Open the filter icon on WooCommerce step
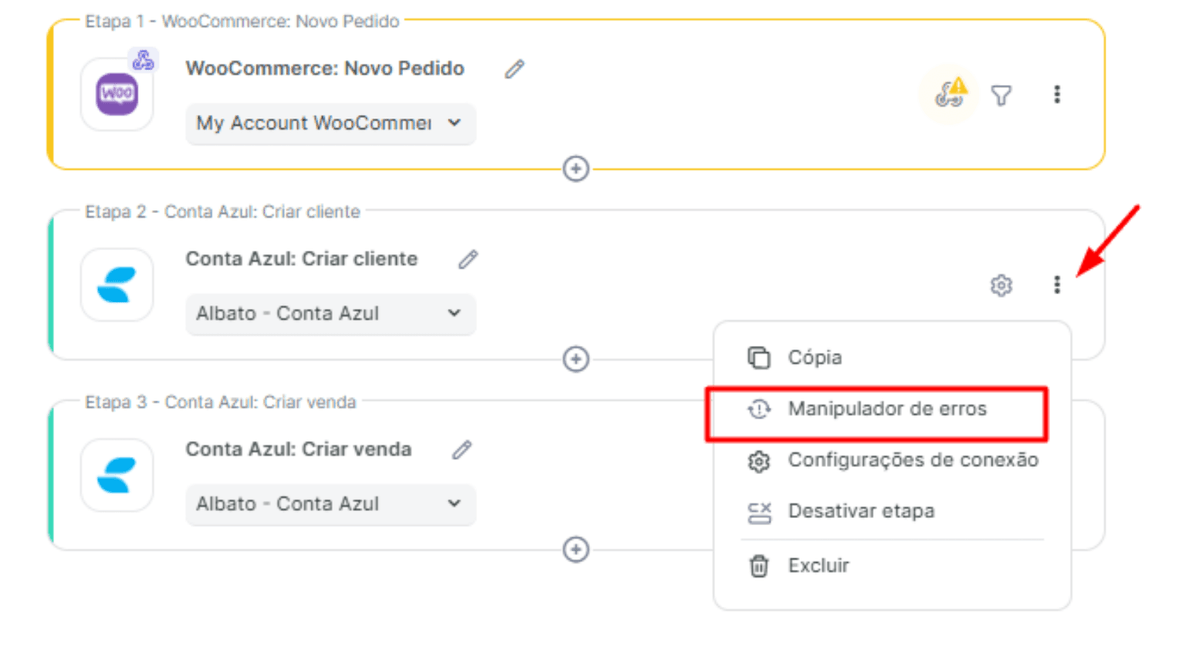The width and height of the screenshot is (1200, 655). pyautogui.click(x=1001, y=95)
